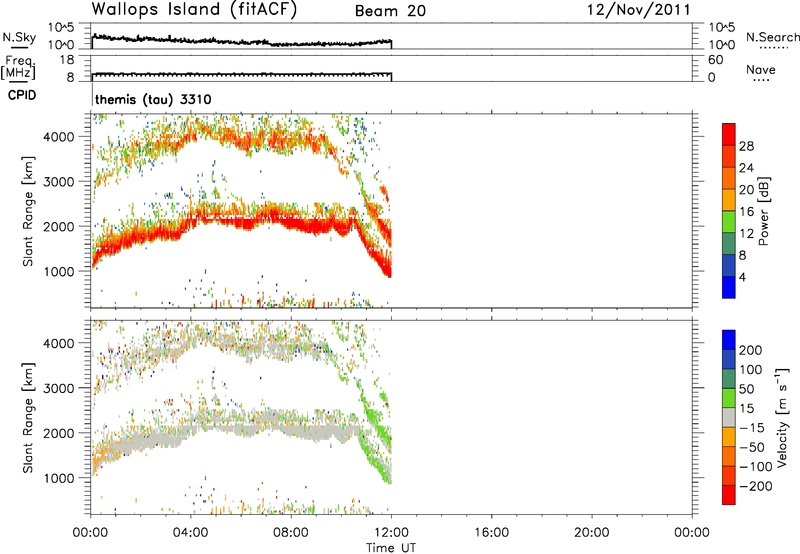Click "Slant Range [km]" on the power panel
The image size is (800, 554).
click(28, 211)
